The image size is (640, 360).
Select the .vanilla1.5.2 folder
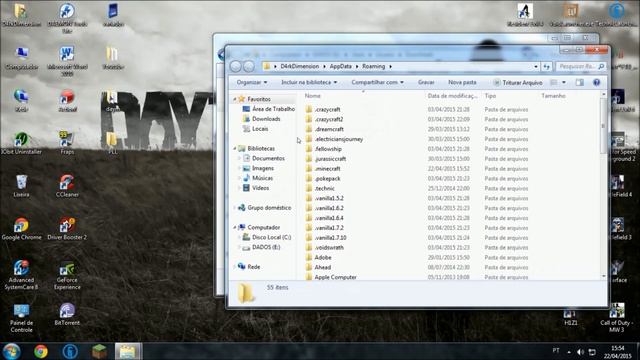click(x=329, y=198)
